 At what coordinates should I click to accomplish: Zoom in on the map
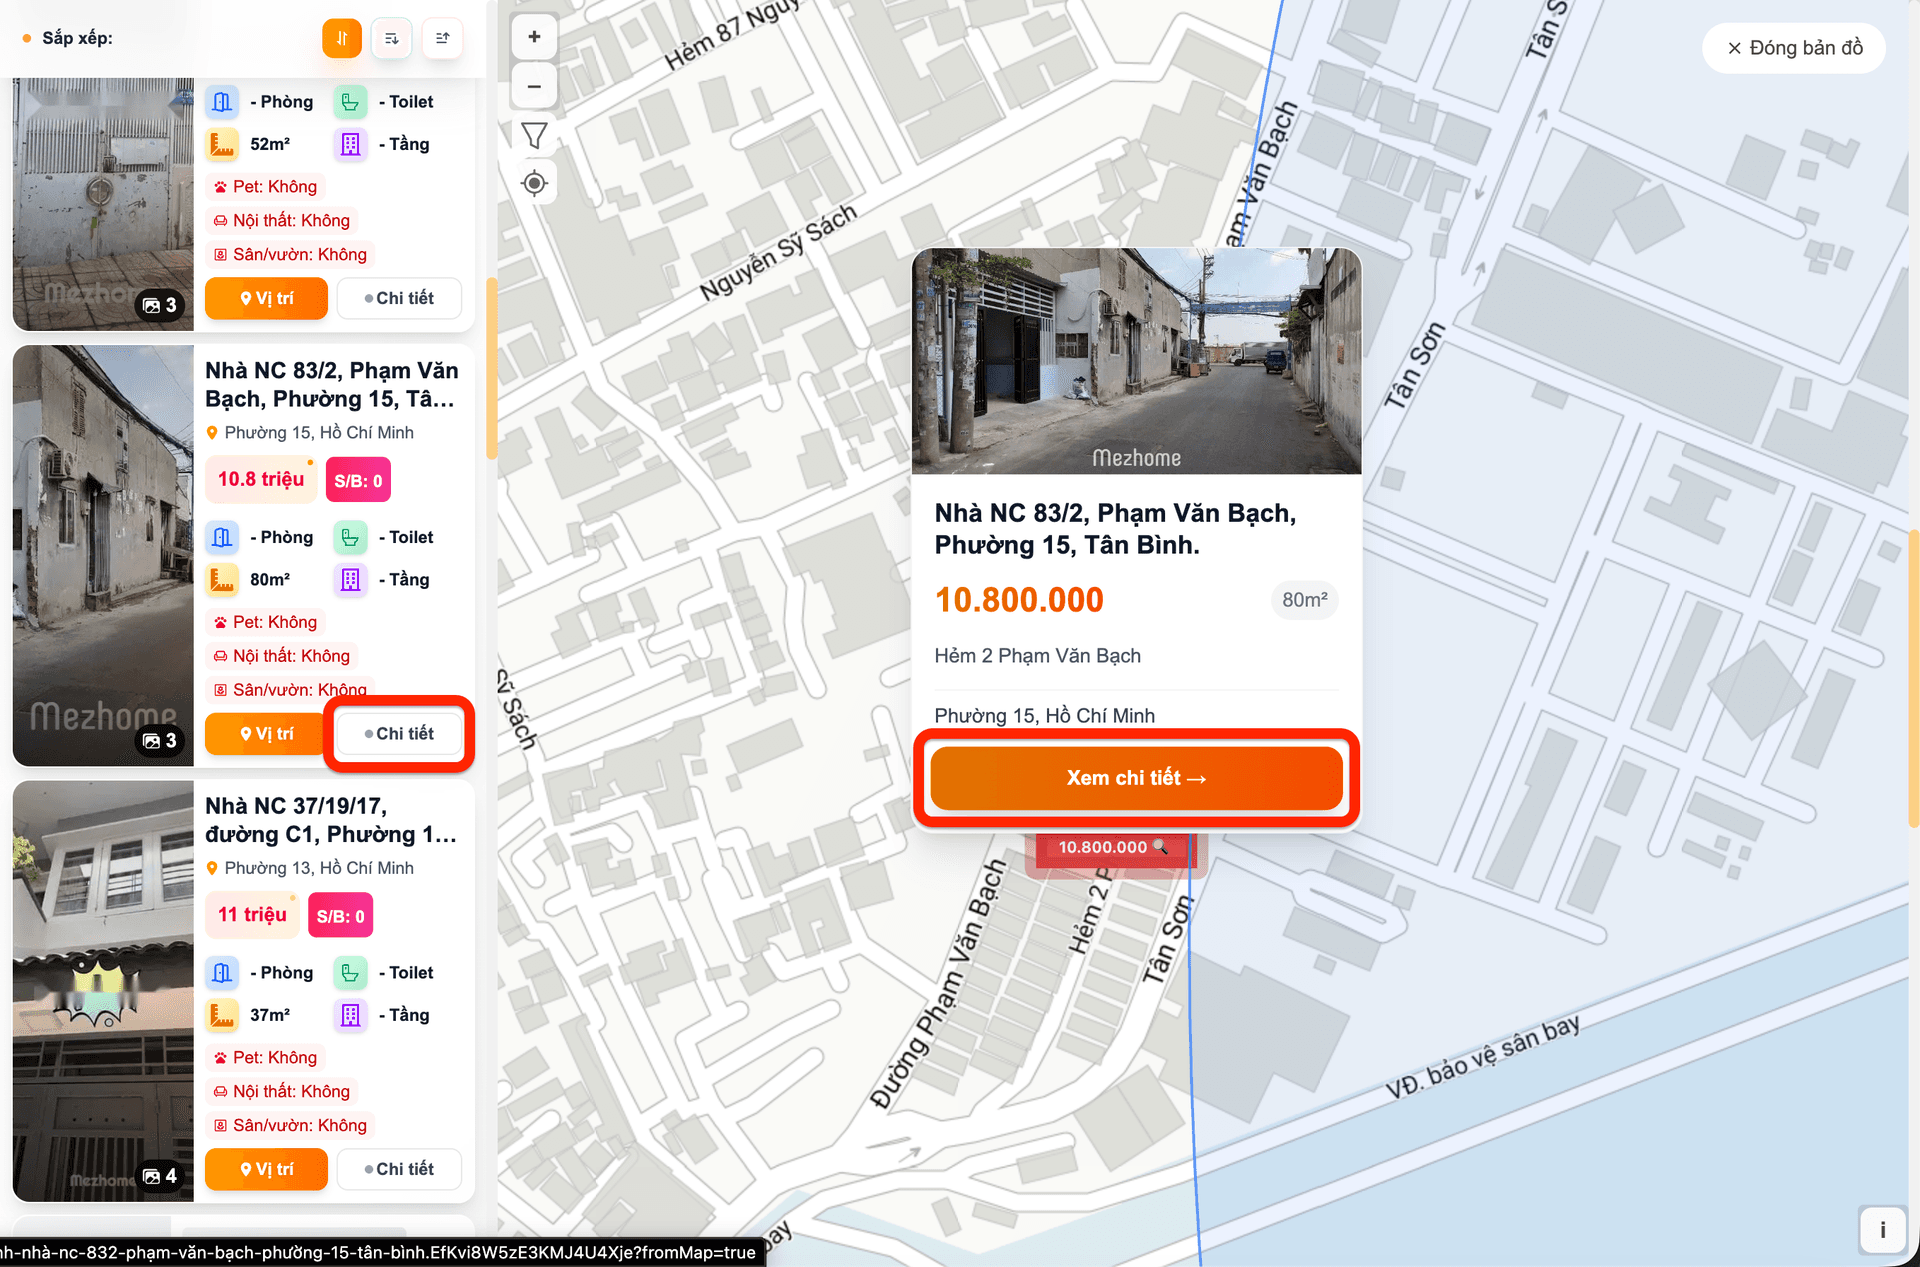[x=534, y=37]
